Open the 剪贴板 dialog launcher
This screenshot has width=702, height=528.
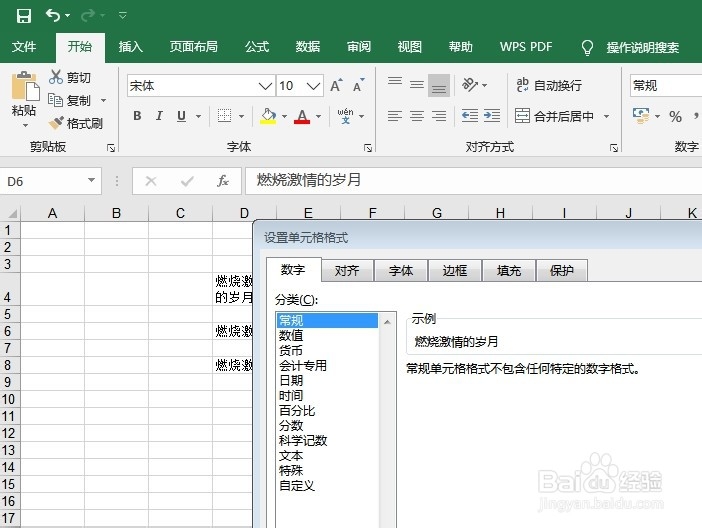(x=111, y=148)
